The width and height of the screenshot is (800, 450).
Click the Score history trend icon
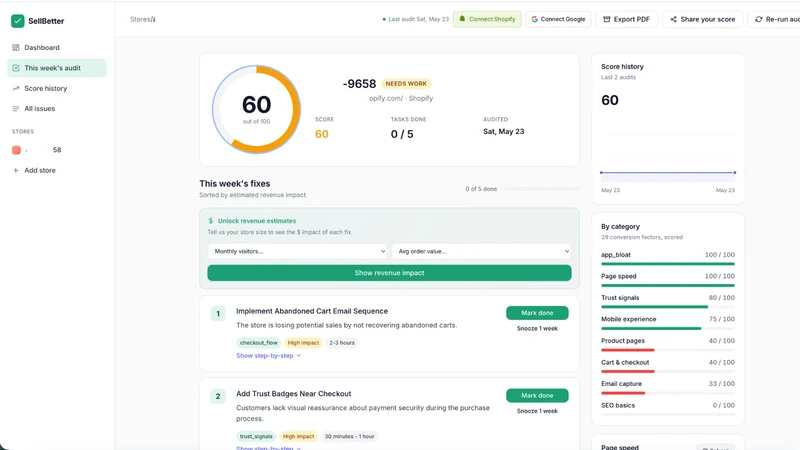16,88
